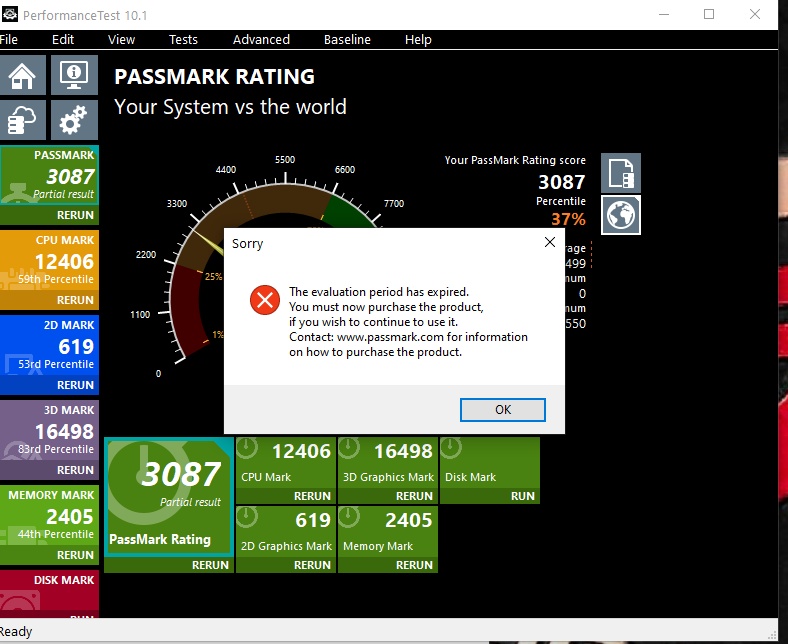The image size is (788, 644).
Task: Click the save results document icon
Action: coord(621,173)
